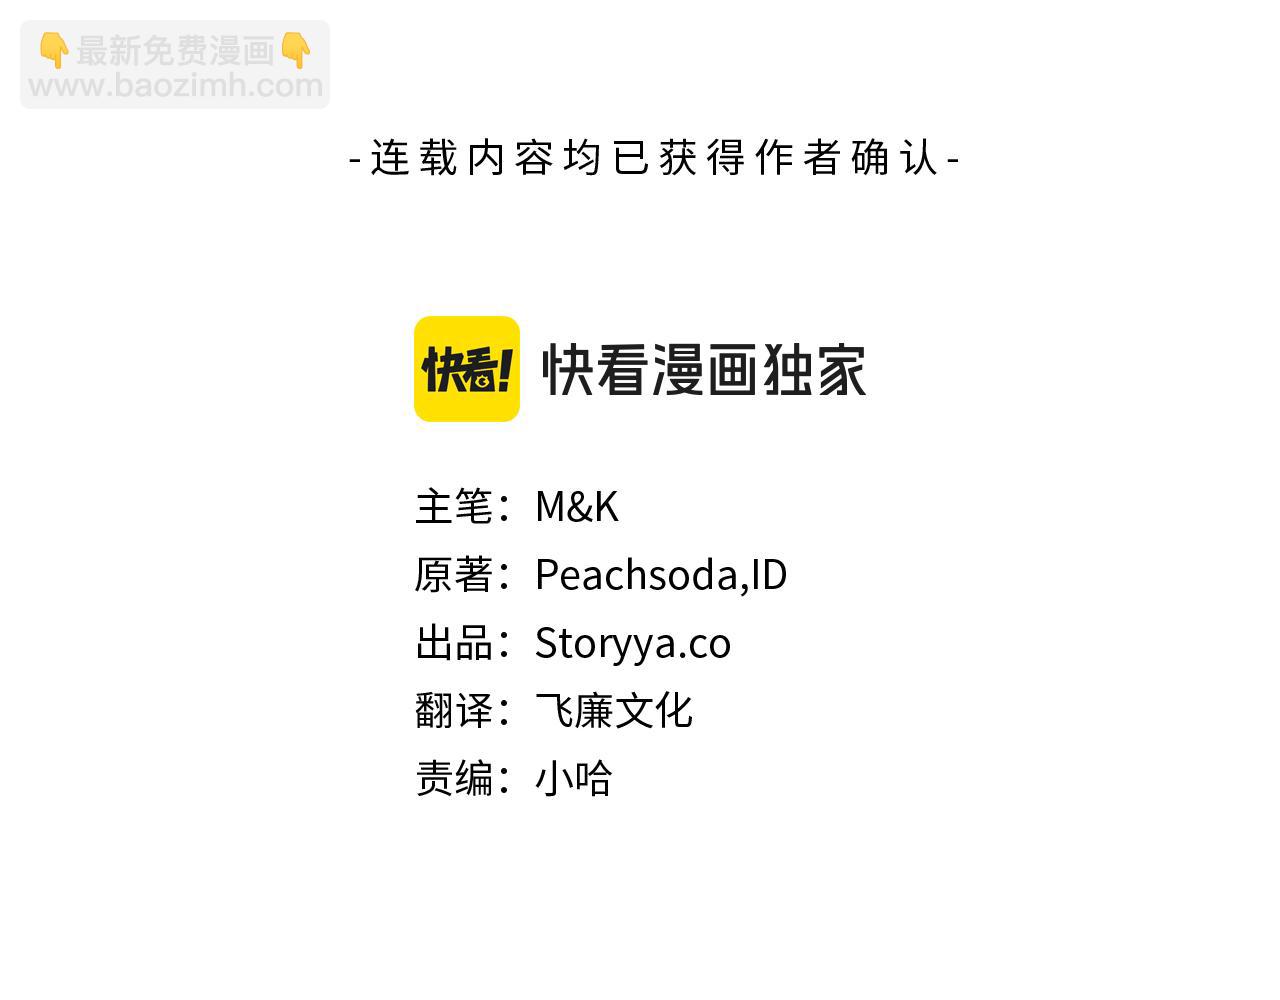Click the 主笔 label
The image size is (1280, 1000).
(x=455, y=506)
